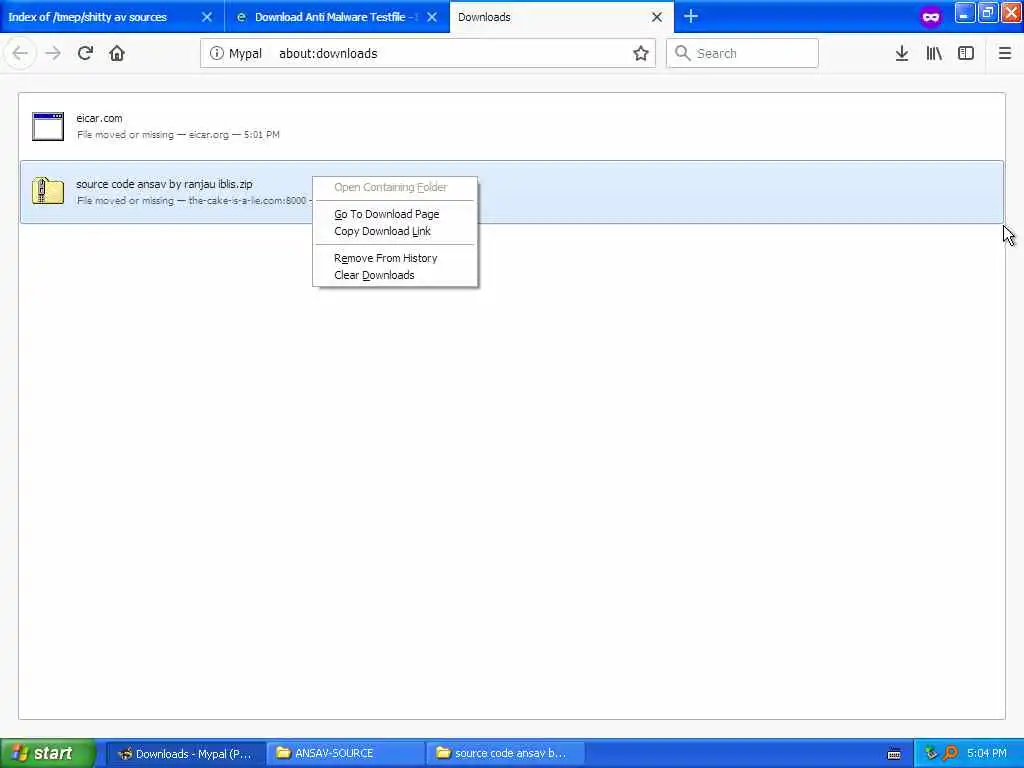Choose Go To Download Page

tap(387, 214)
